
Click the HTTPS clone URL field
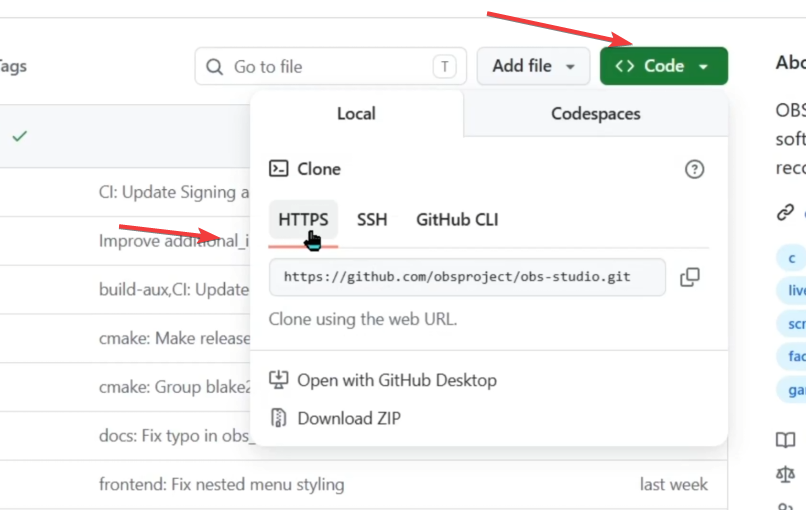[467, 277]
